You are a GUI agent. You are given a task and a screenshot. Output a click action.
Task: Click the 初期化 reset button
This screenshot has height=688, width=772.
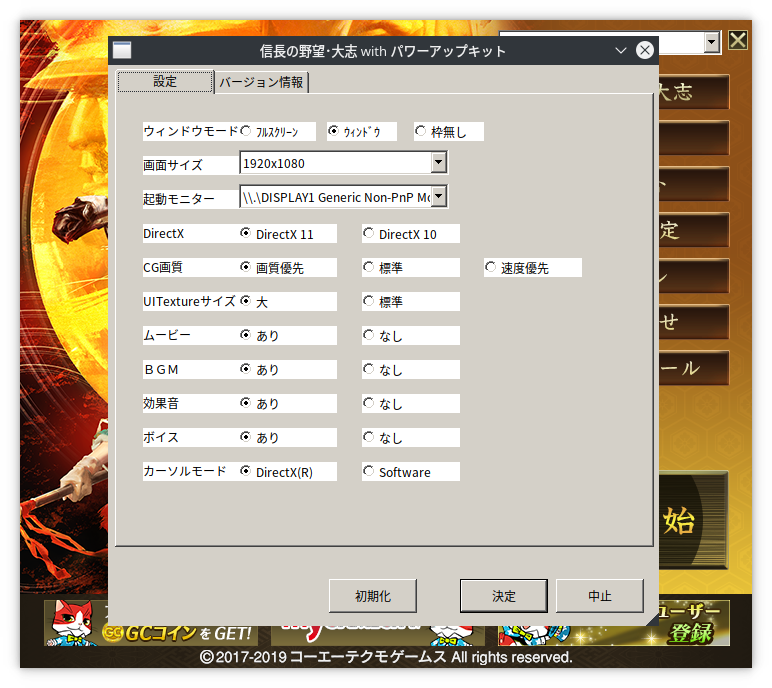[x=373, y=596]
